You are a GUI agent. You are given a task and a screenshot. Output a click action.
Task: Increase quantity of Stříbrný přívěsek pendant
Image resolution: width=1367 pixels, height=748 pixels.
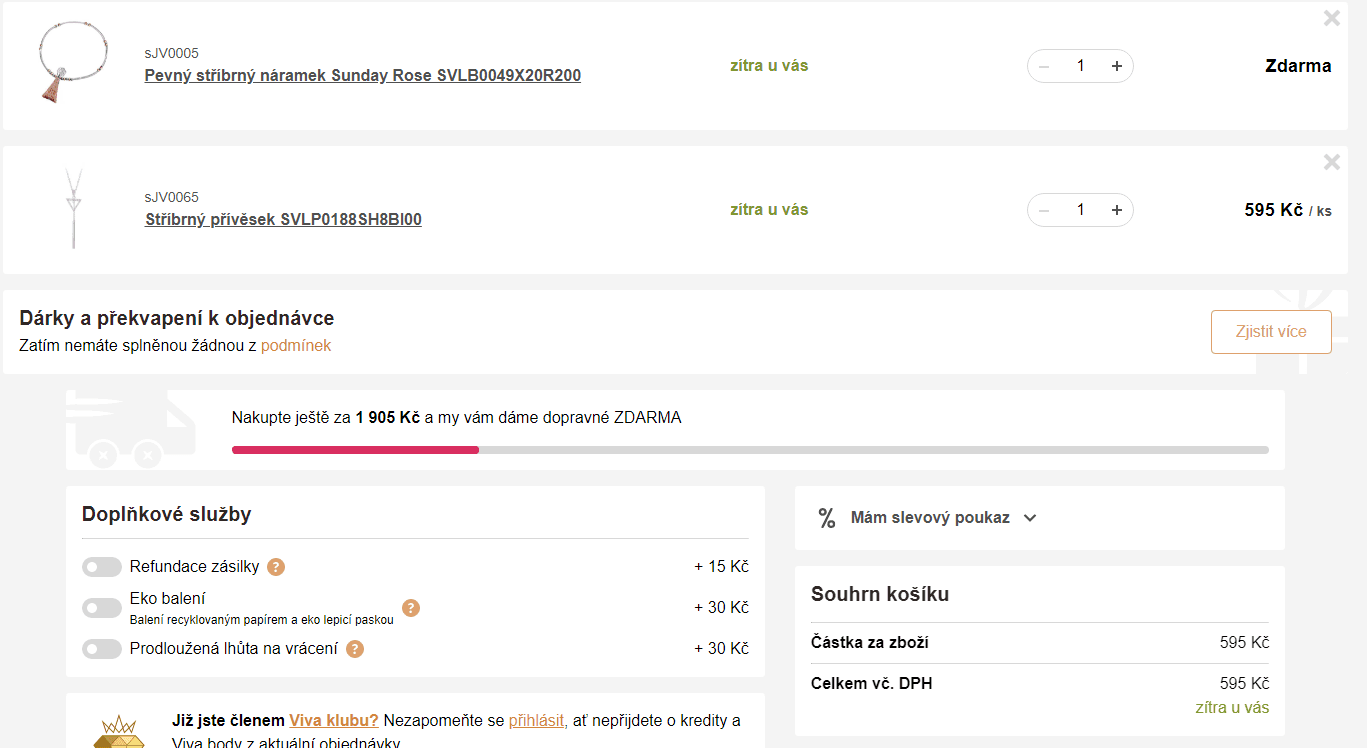[x=1117, y=210]
